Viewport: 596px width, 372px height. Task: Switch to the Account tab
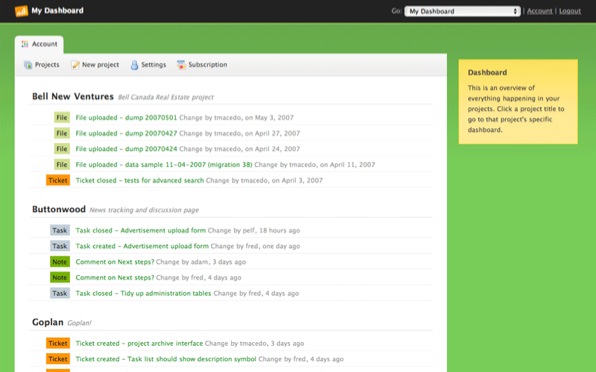[39, 44]
